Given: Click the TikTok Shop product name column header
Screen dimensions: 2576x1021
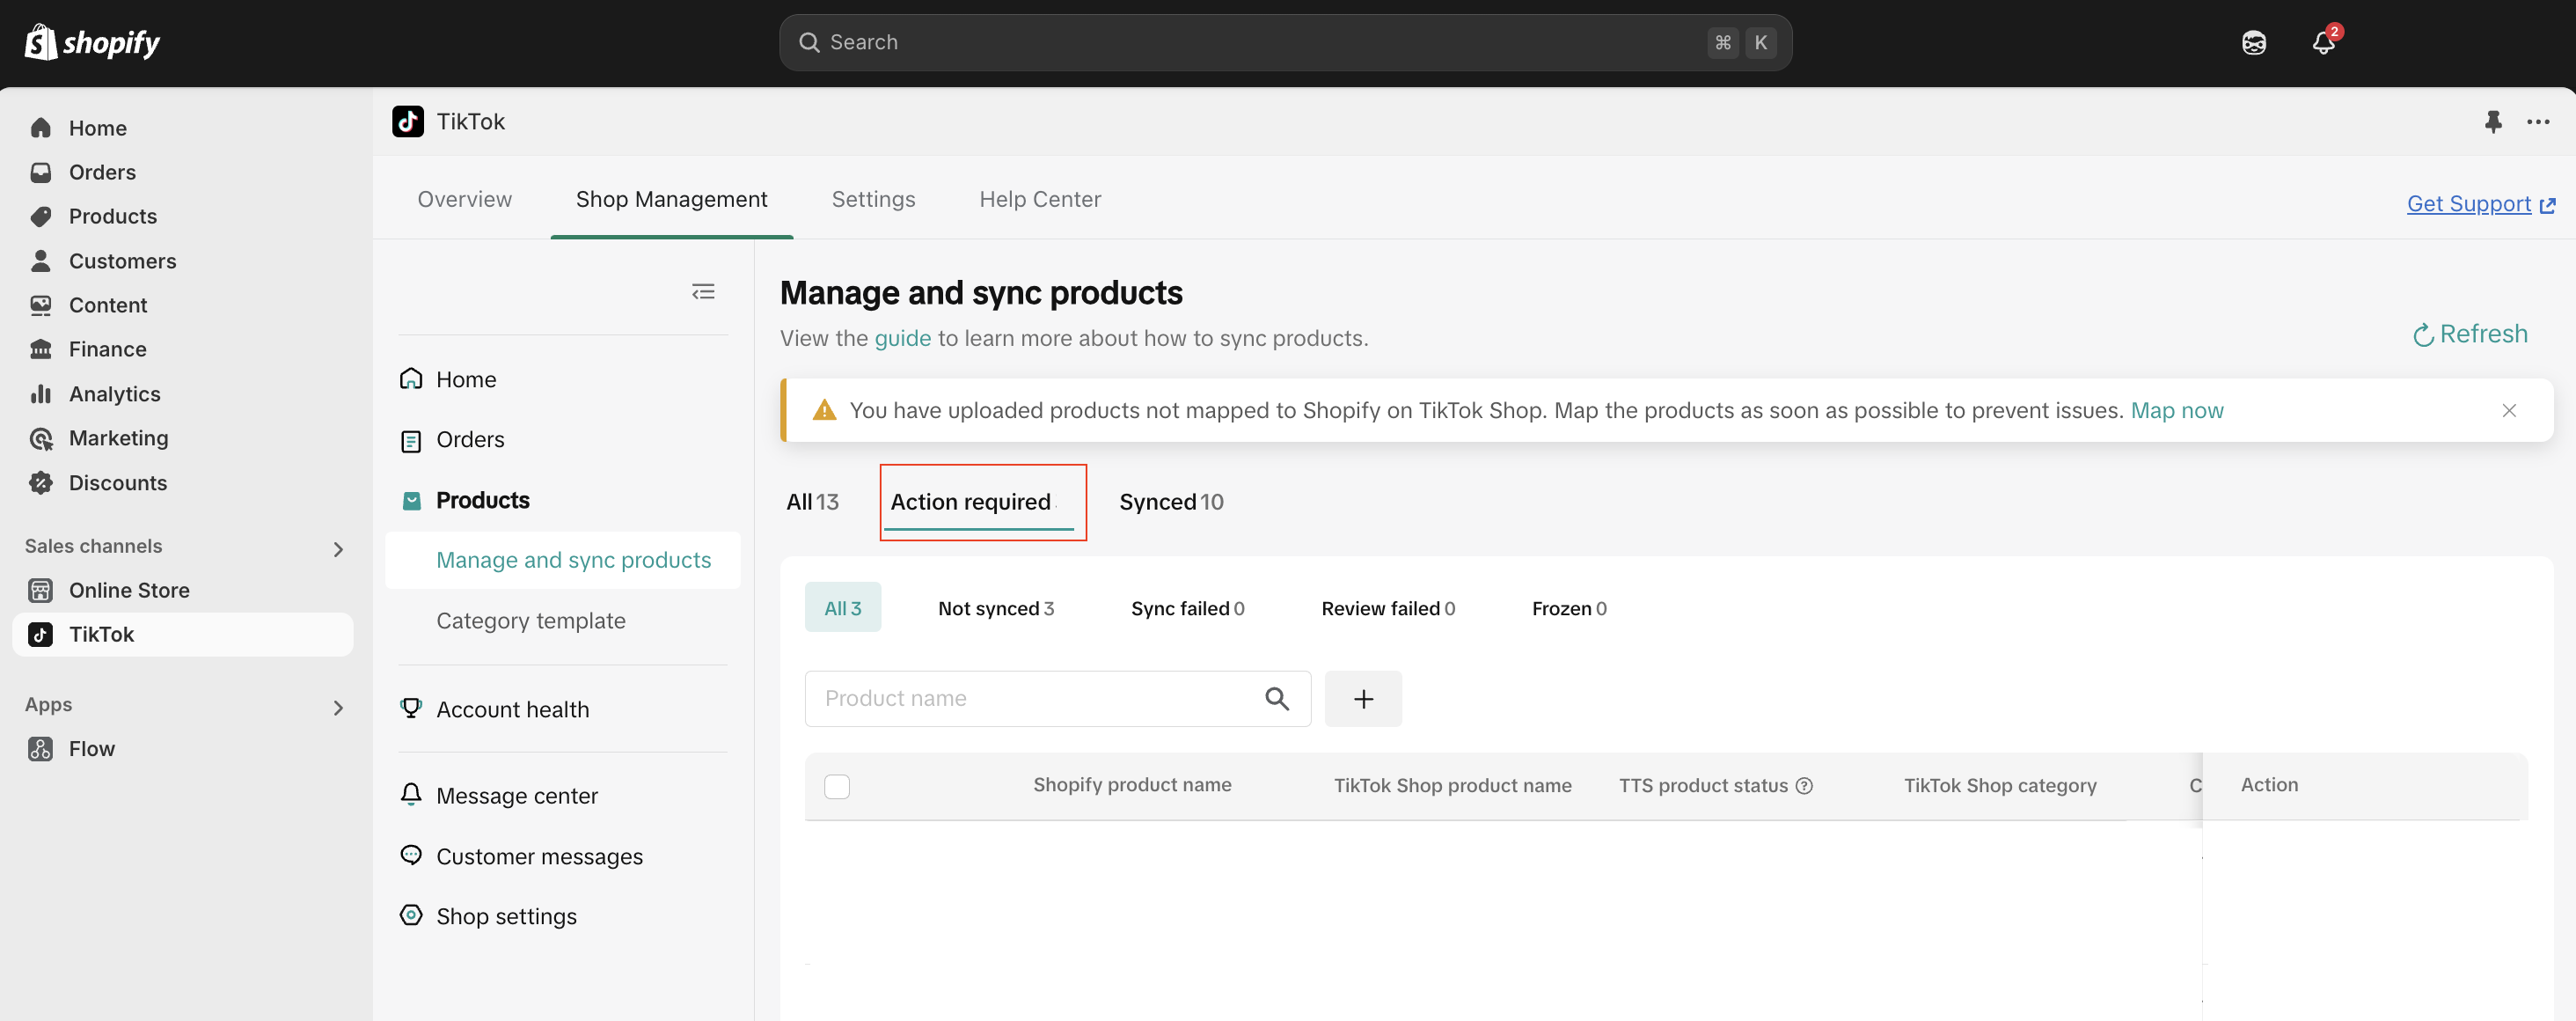Looking at the screenshot, I should point(1452,786).
